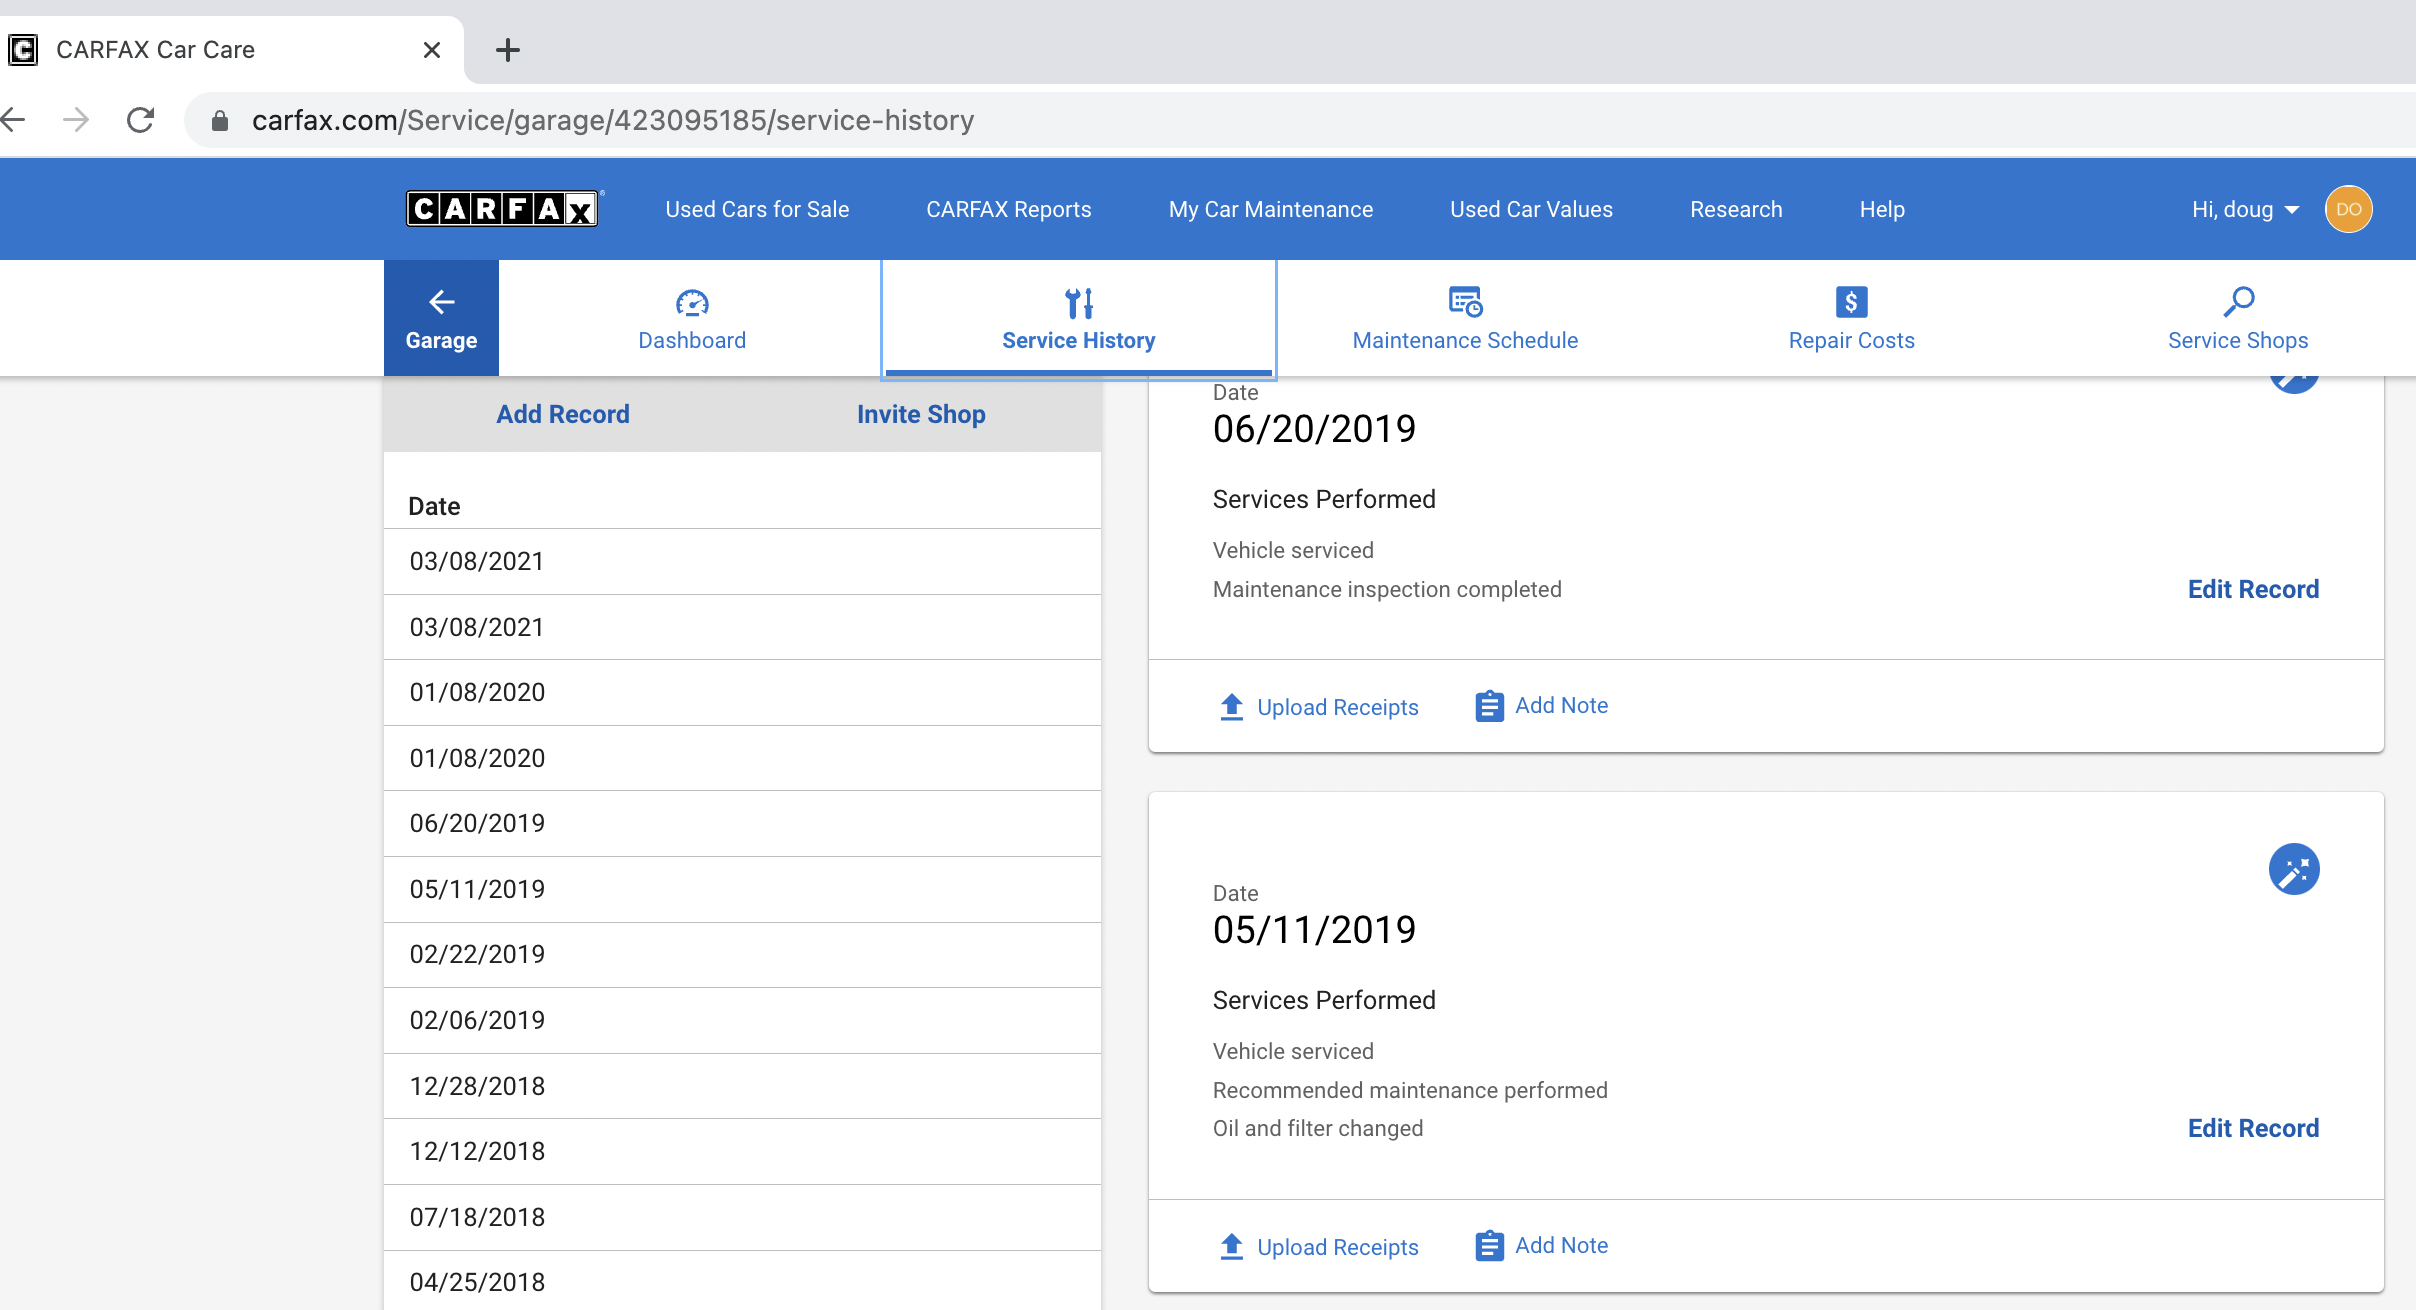Select the second 01/08/2020 date row
Viewport: 2416px width, 1310px height.
coord(742,758)
